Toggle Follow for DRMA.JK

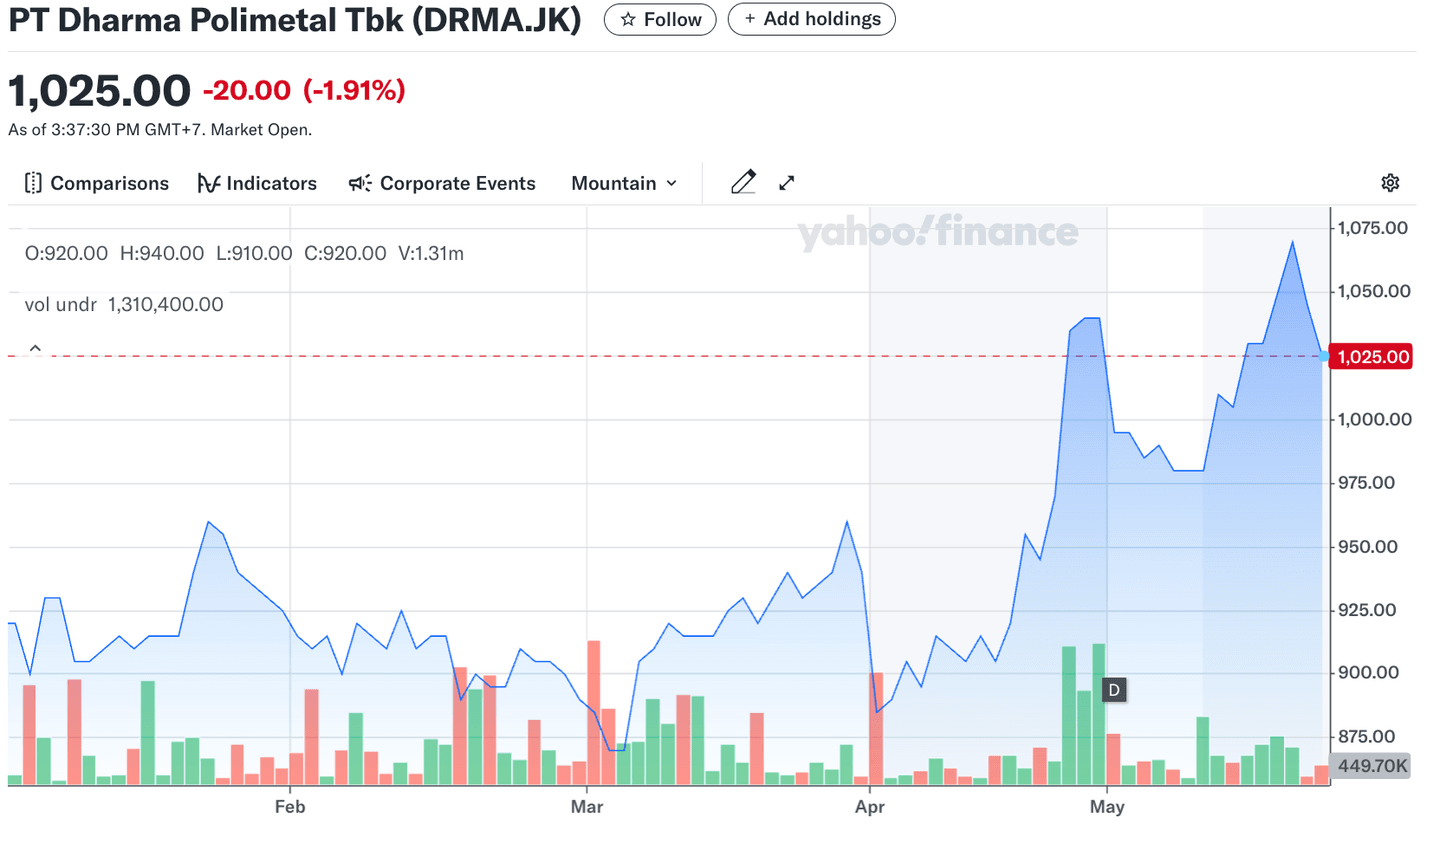(x=660, y=19)
